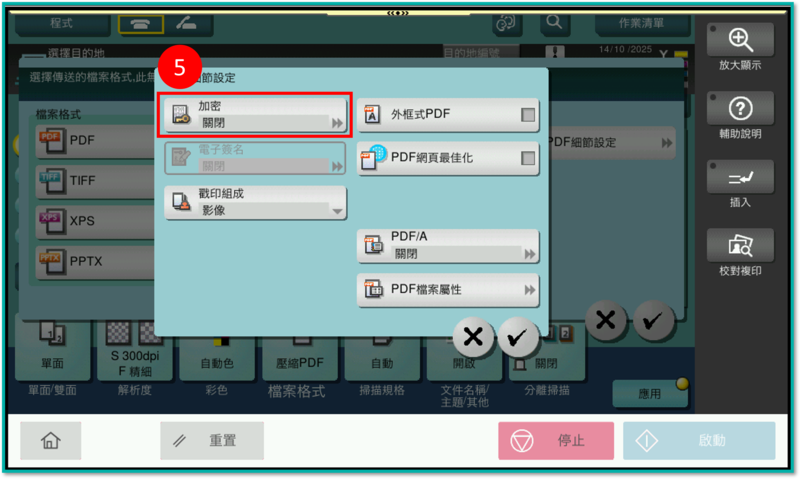Viewport: 800px width, 479px height.
Task: Click the 重置 reset button
Action: click(x=212, y=441)
